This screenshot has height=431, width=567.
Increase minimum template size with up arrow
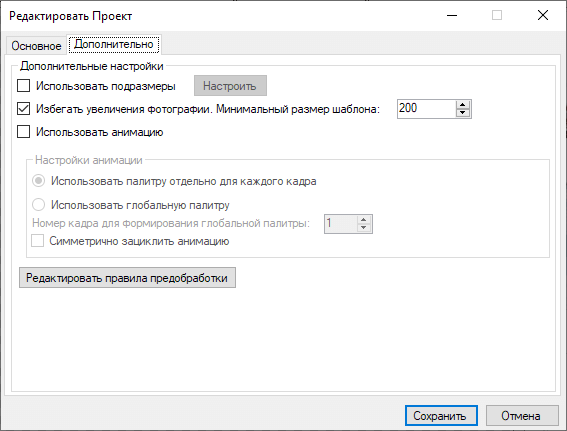(x=462, y=105)
